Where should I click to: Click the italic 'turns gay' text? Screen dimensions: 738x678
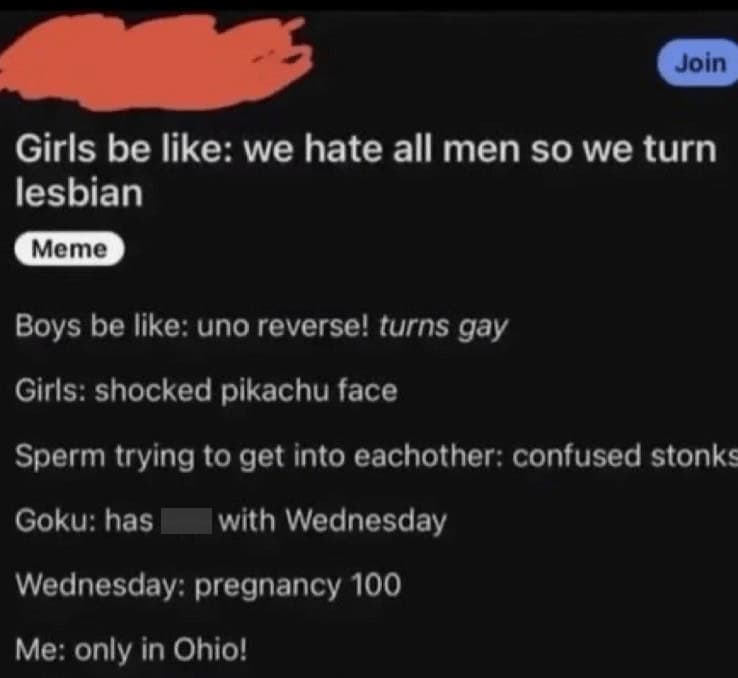click(443, 326)
